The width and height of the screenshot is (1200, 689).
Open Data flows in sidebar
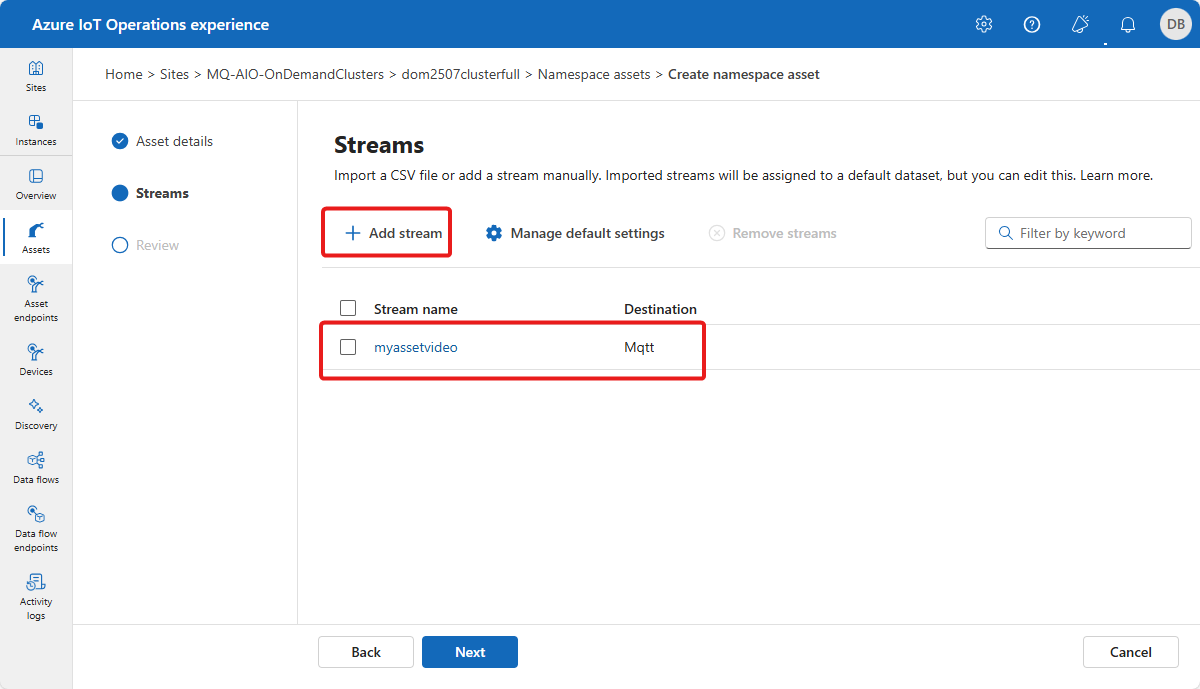point(36,467)
